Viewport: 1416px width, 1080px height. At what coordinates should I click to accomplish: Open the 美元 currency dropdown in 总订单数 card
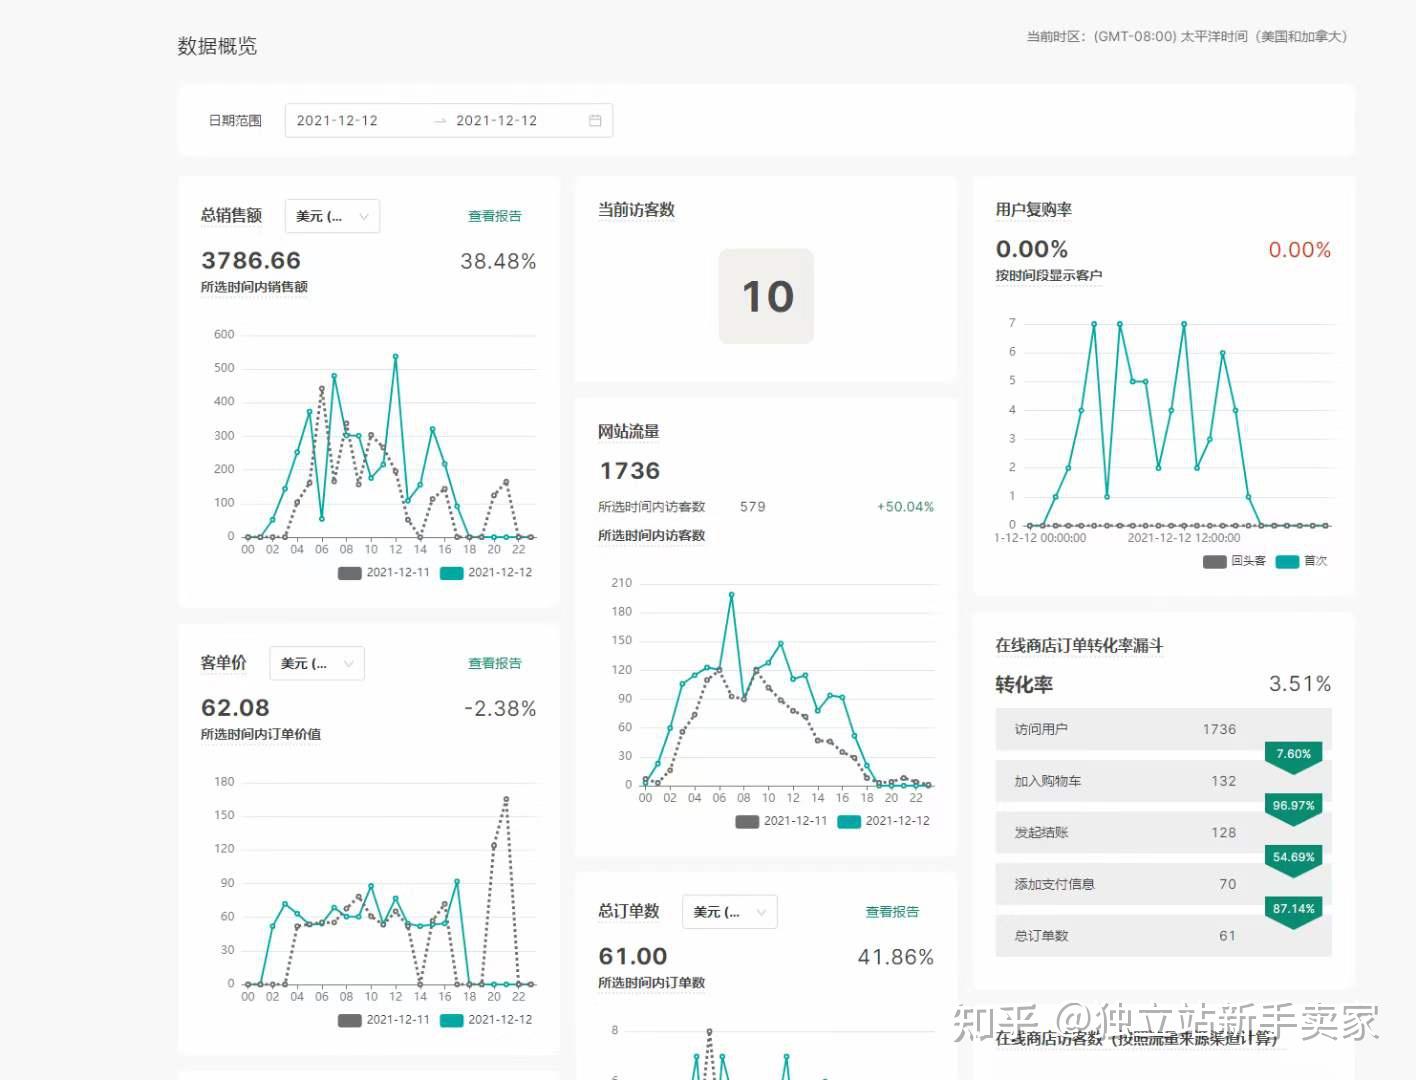[729, 911]
